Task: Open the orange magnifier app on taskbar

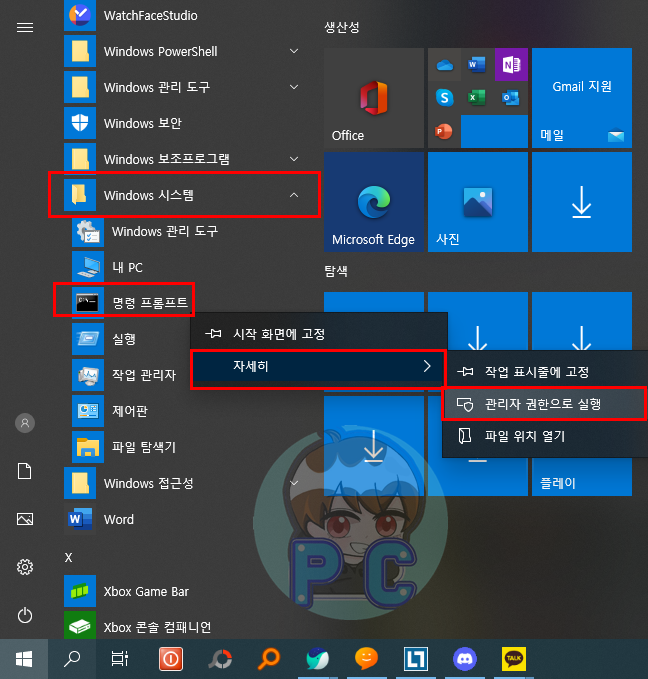Action: tap(269, 659)
